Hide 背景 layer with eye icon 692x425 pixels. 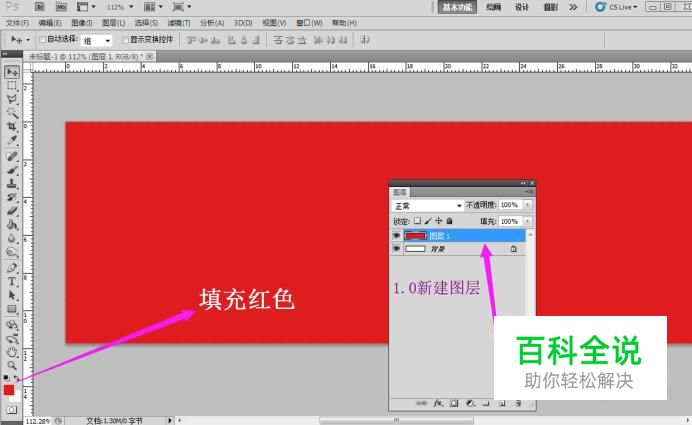point(396,249)
